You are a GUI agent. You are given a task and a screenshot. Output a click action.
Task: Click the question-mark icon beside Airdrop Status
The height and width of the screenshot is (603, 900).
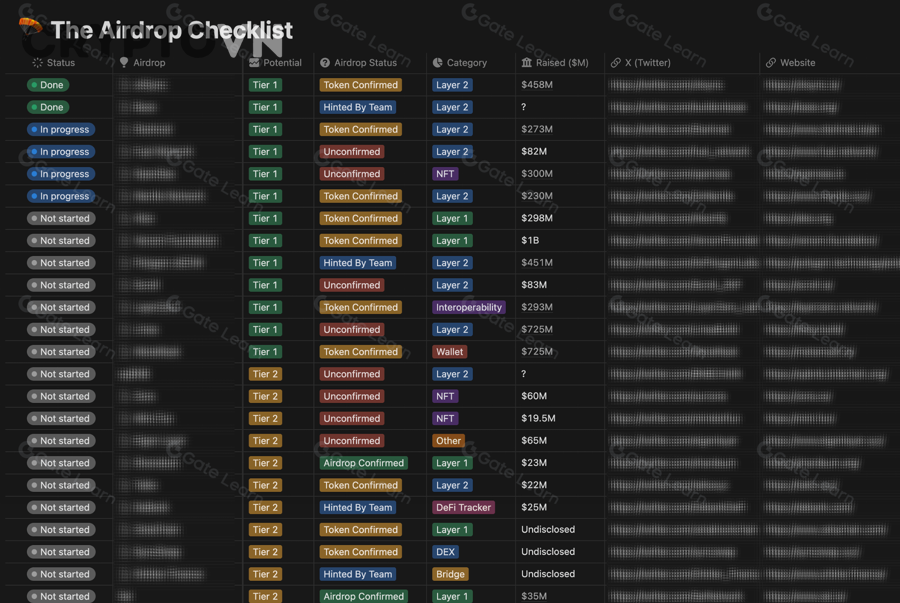(325, 63)
